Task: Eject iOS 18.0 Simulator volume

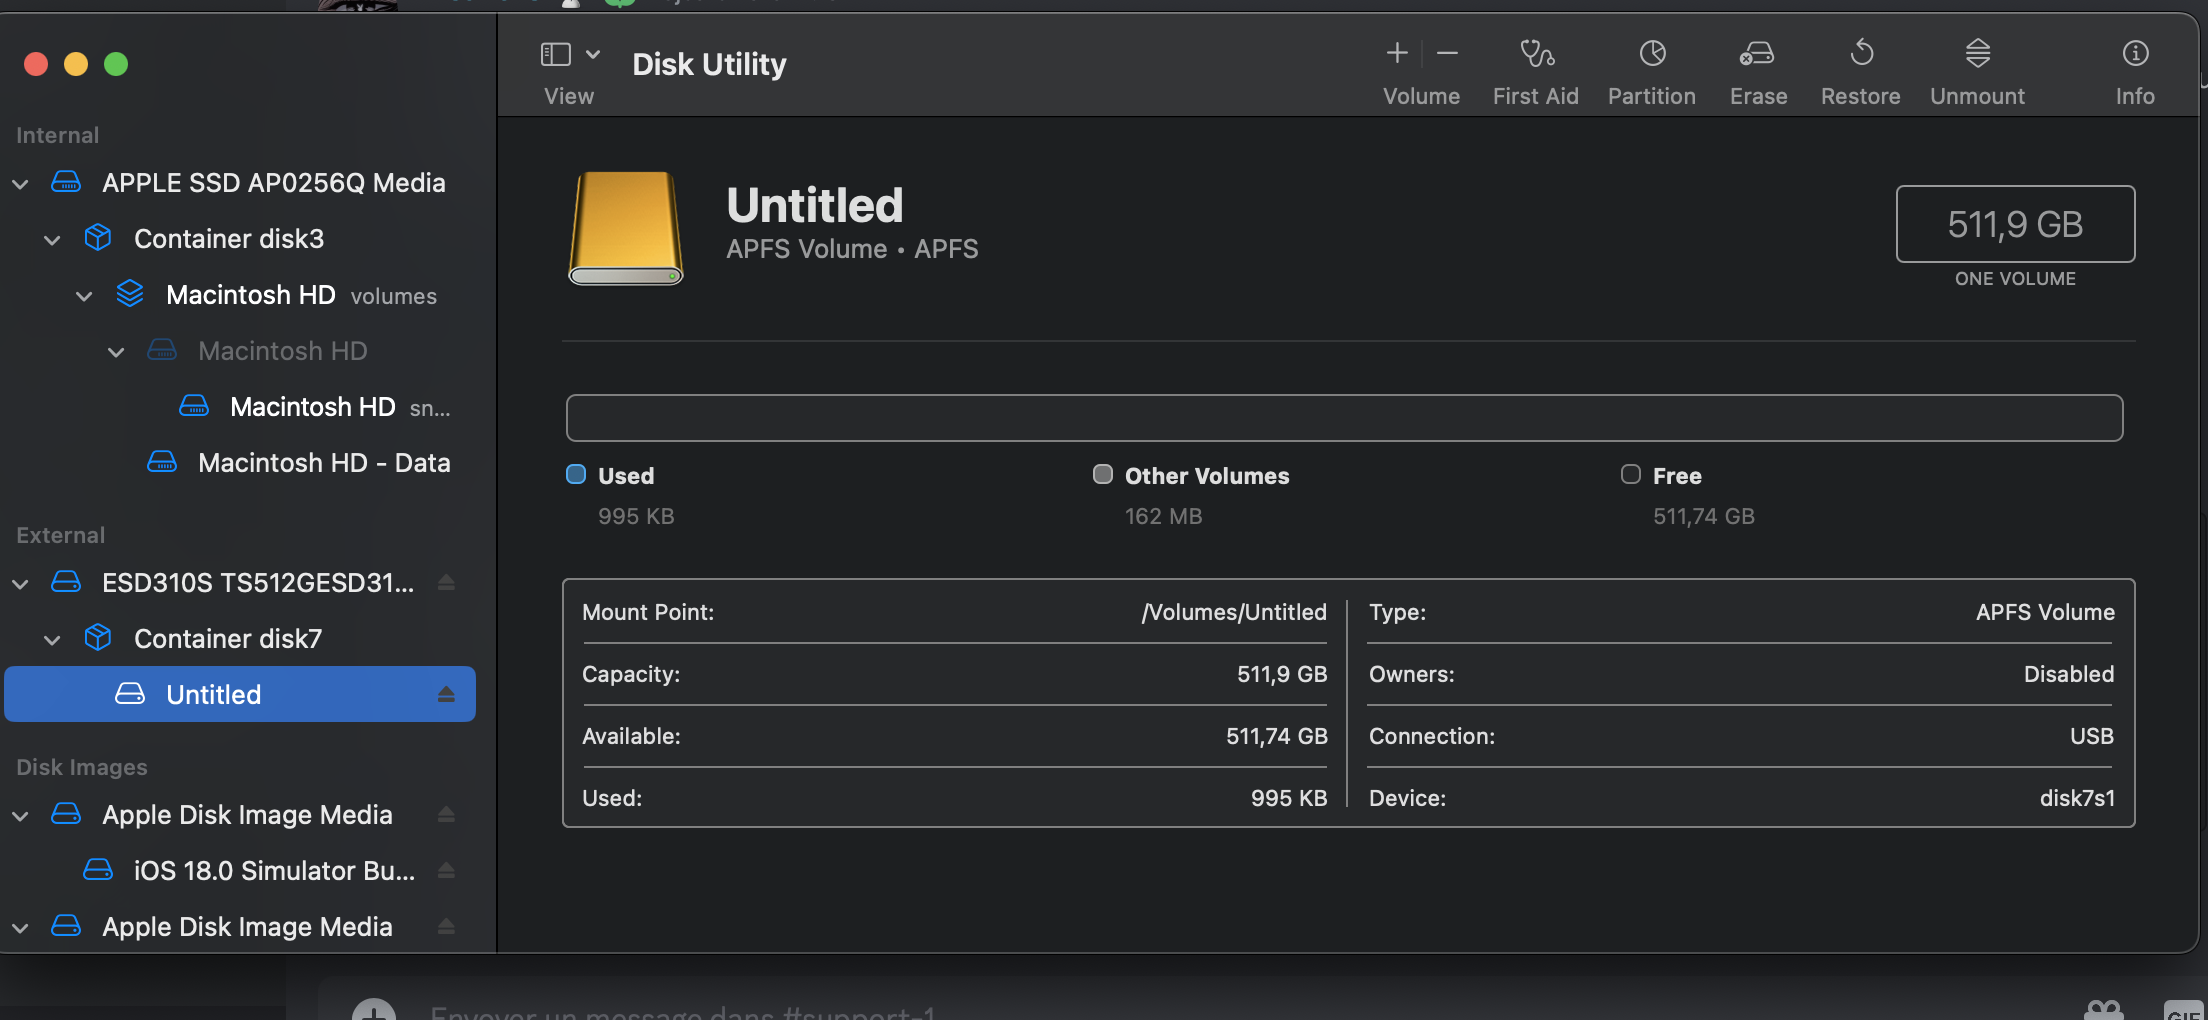Action: [446, 871]
